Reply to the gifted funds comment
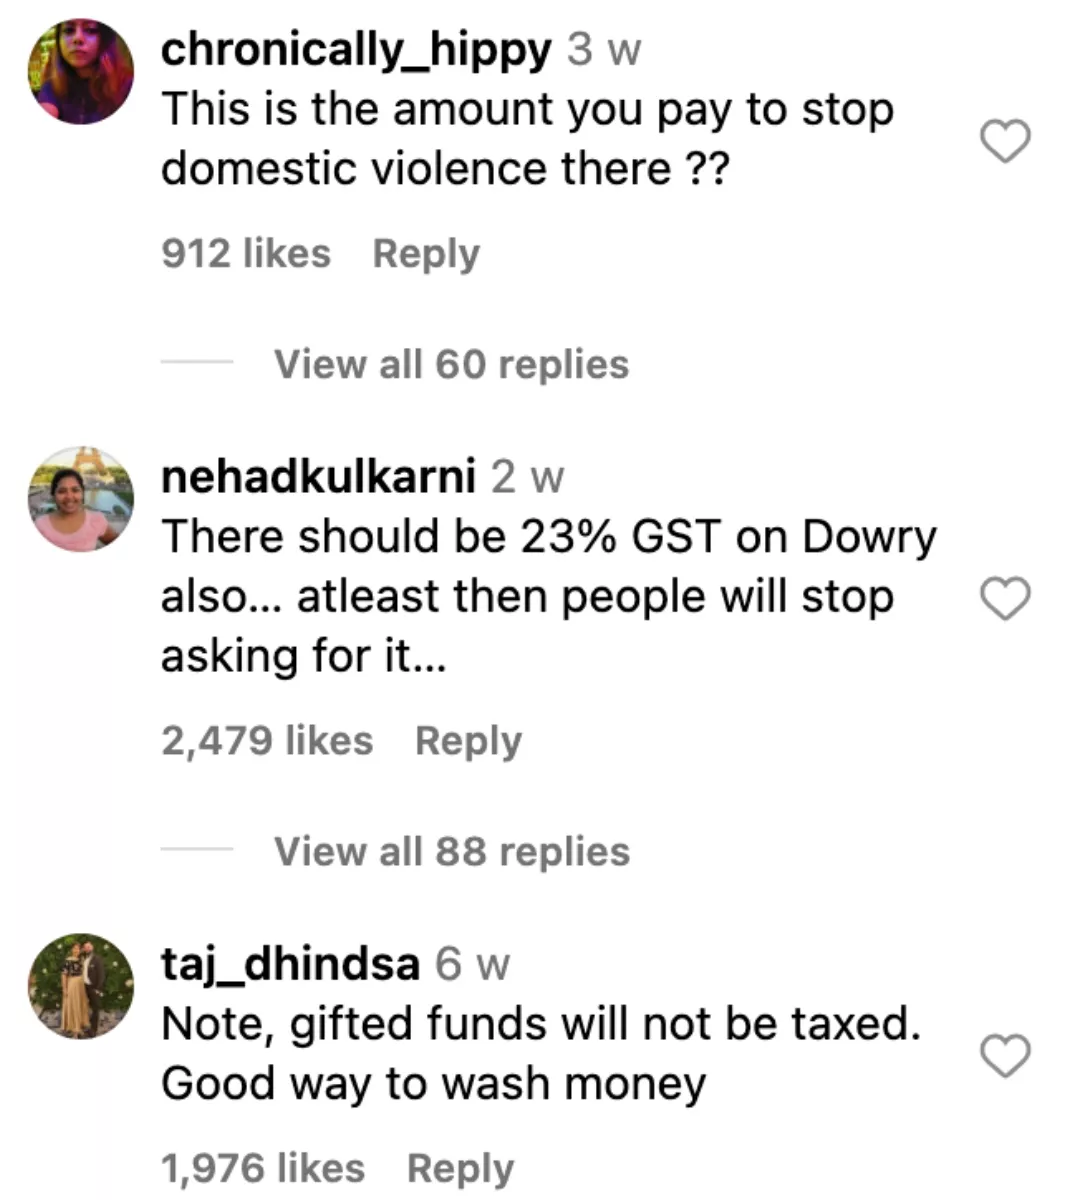This screenshot has height=1200, width=1082. (460, 1168)
